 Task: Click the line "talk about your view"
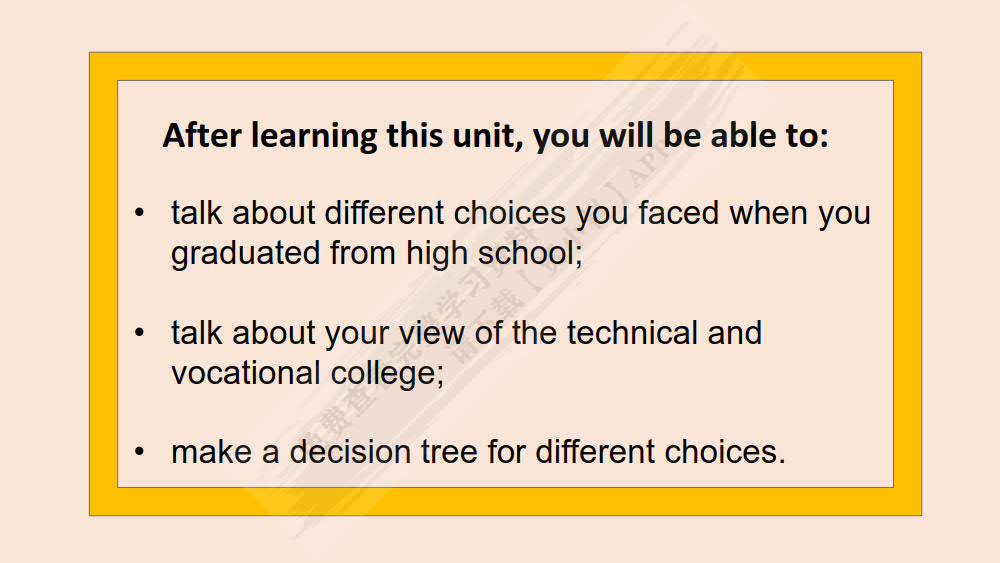click(x=466, y=332)
